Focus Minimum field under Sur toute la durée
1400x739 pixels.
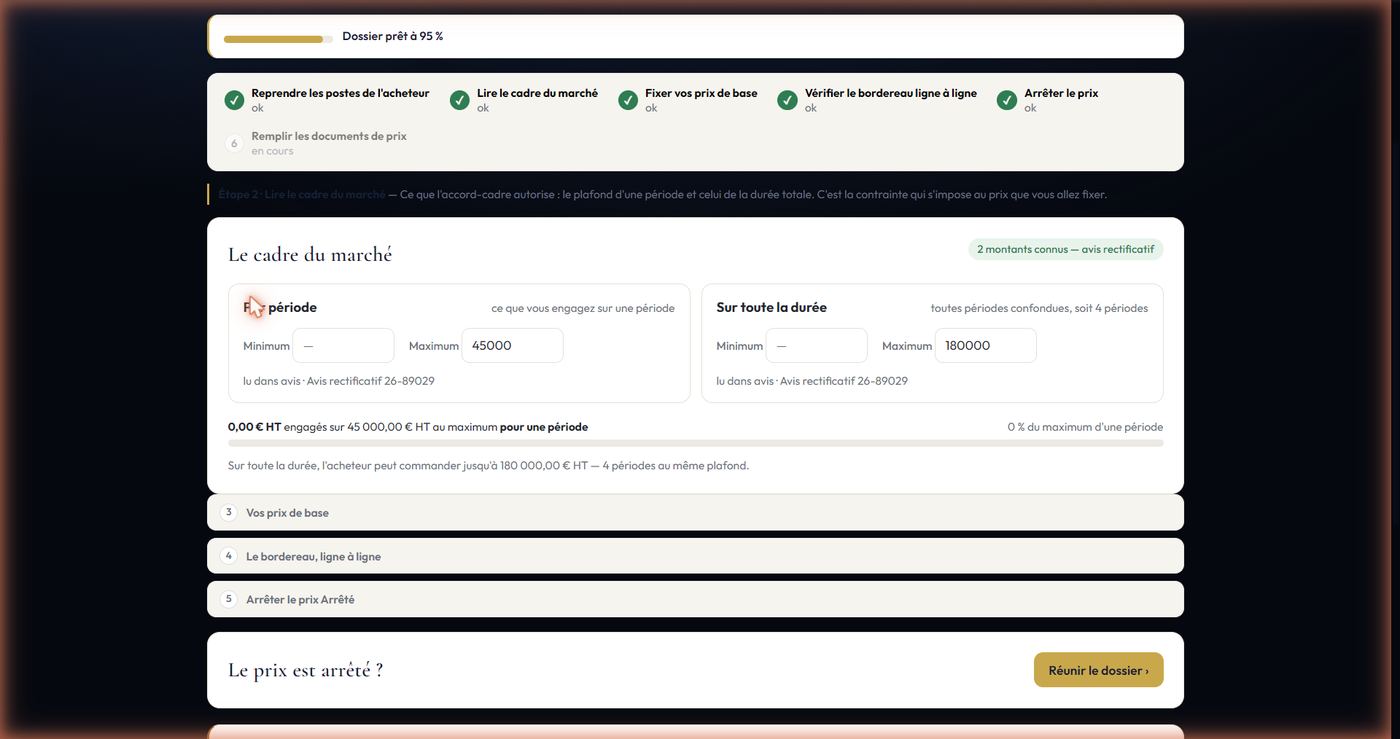tap(816, 346)
